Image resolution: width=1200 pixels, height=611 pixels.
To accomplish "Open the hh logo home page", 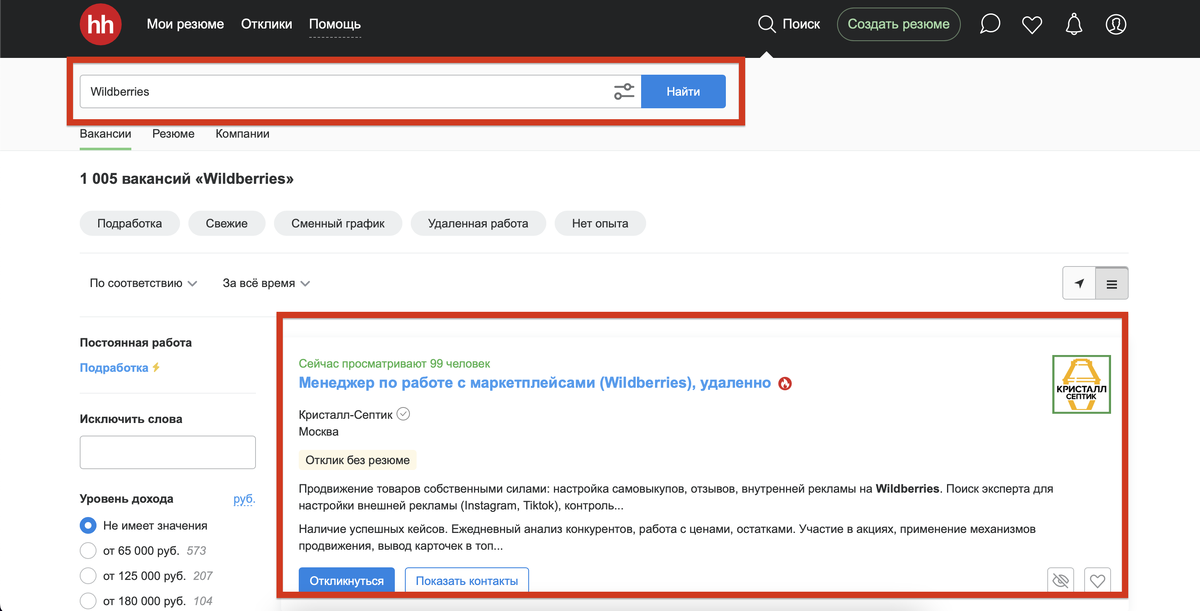I will [x=100, y=24].
